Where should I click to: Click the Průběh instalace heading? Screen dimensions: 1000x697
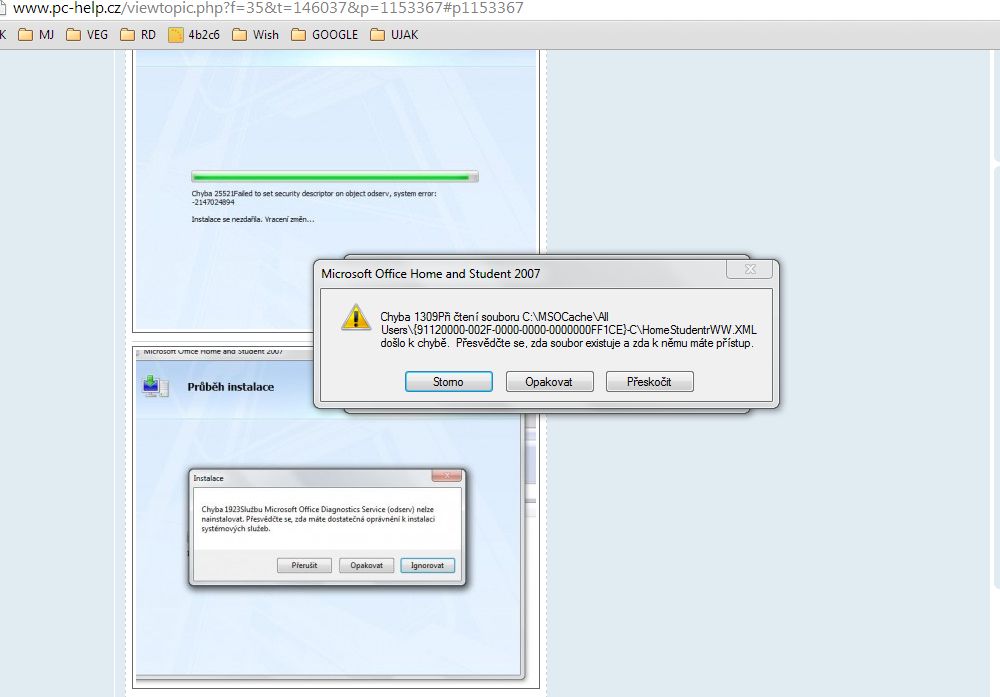pos(231,386)
